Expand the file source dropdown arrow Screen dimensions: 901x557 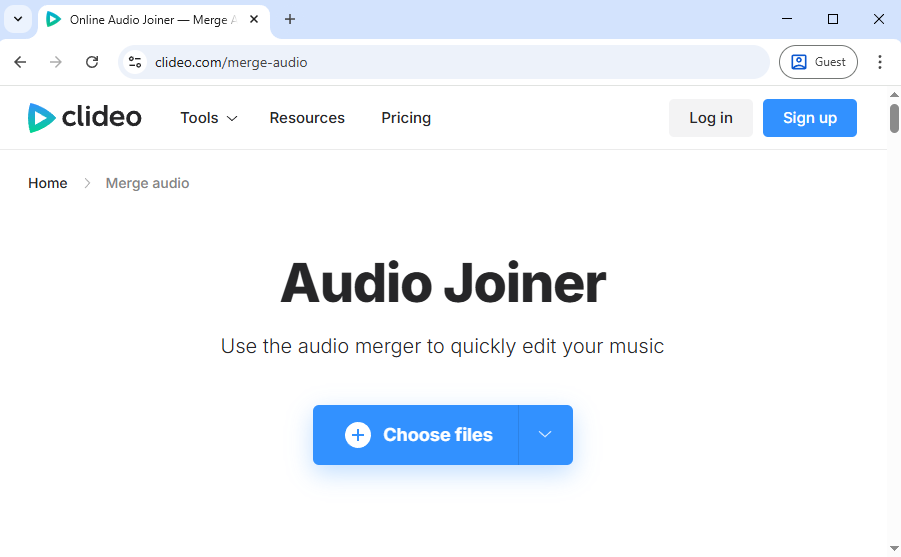click(545, 435)
